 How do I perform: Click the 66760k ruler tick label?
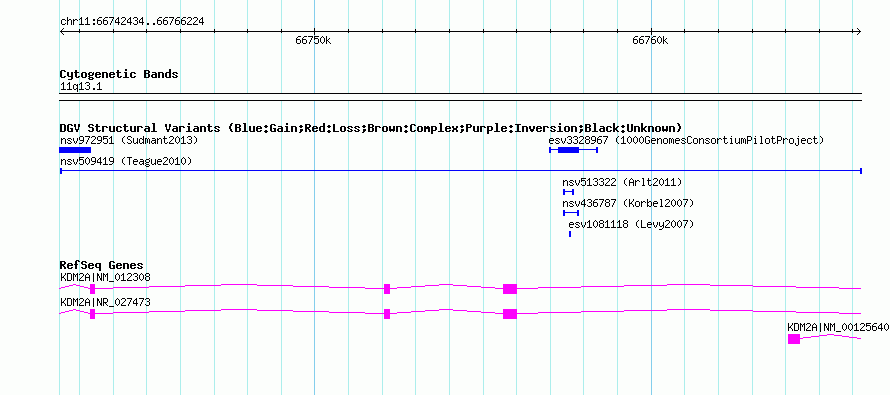(650, 40)
